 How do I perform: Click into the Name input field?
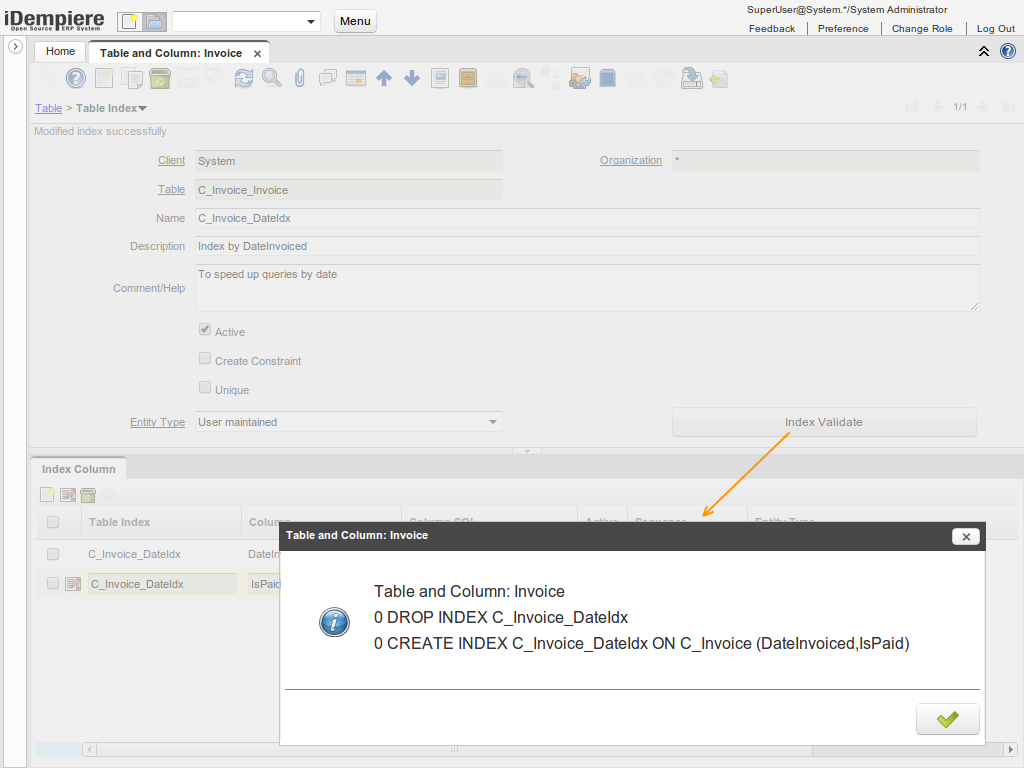(x=586, y=218)
